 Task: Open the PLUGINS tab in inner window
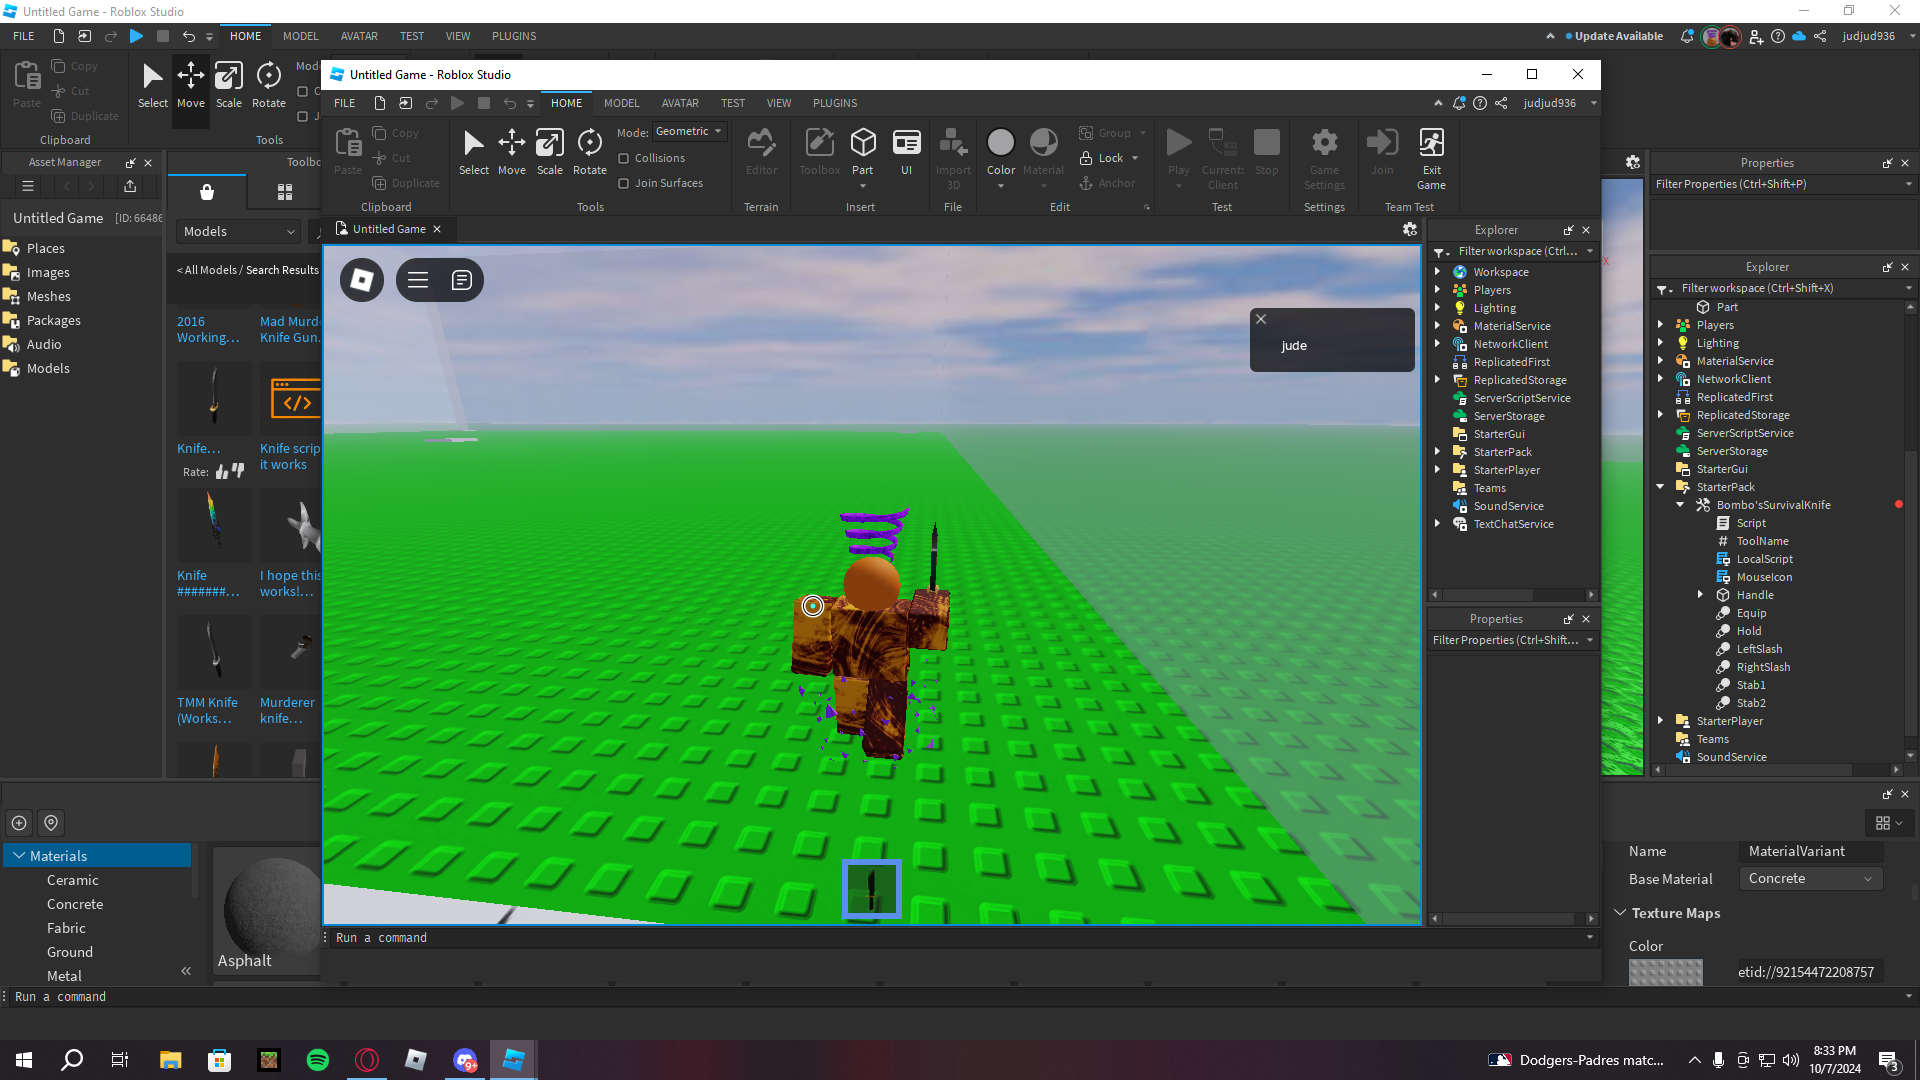[x=834, y=103]
